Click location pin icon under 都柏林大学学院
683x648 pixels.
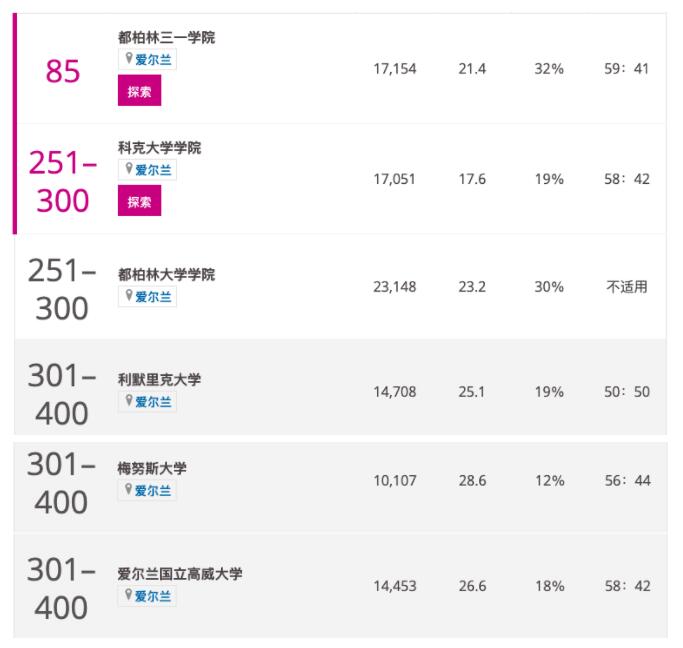coord(128,297)
